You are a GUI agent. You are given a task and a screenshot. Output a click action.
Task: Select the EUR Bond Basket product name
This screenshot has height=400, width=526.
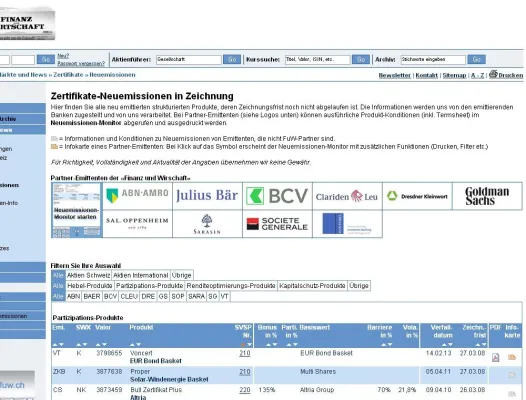tap(156, 361)
